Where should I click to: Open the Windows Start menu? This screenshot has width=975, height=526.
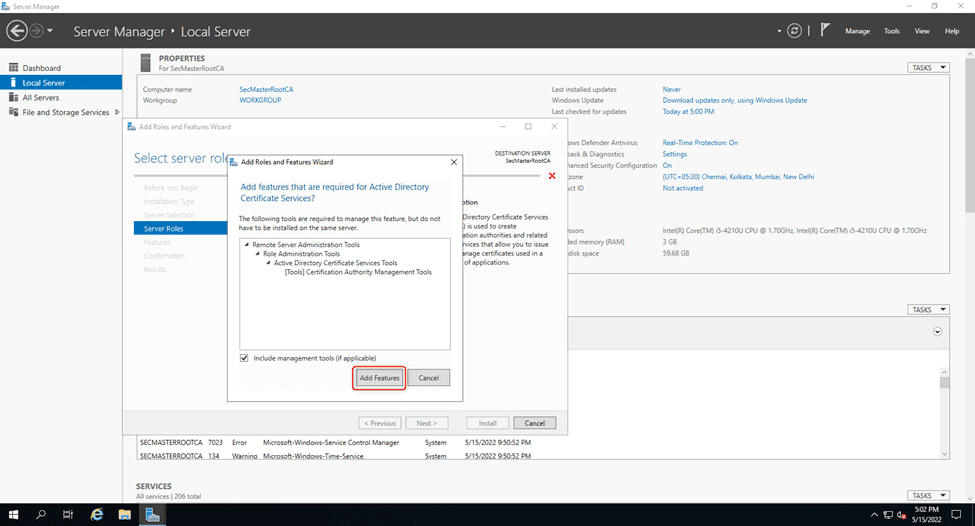(x=13, y=515)
